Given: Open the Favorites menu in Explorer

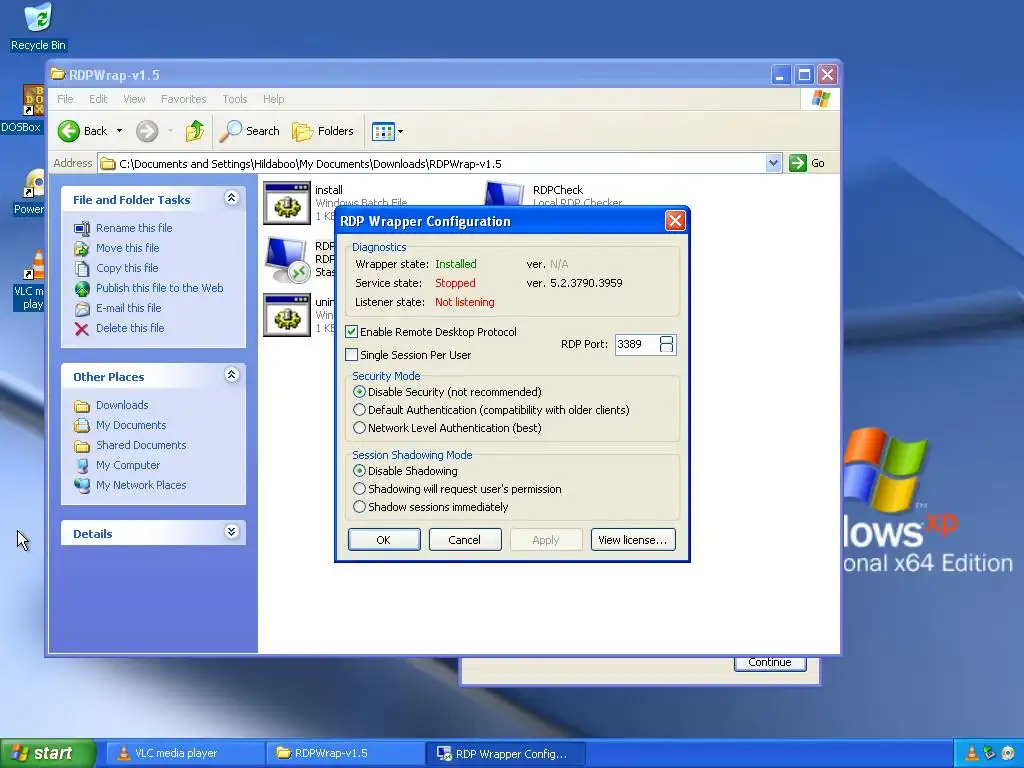Looking at the screenshot, I should pos(184,99).
